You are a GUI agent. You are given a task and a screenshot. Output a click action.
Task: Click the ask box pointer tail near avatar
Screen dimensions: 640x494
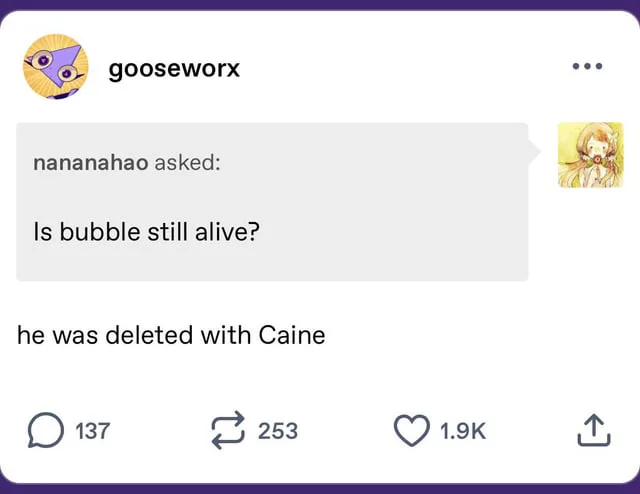(535, 153)
